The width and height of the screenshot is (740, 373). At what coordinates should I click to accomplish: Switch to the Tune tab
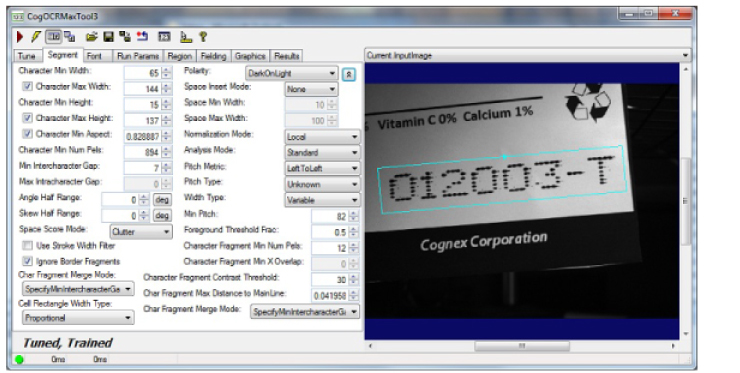point(27,56)
